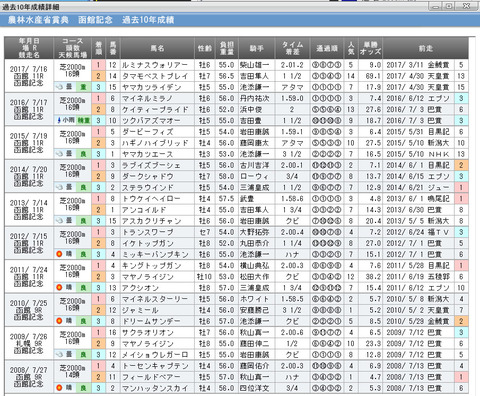This screenshot has width=480, height=396.
Task: Click horse name マイネルミラノ
Action: click(x=147, y=98)
